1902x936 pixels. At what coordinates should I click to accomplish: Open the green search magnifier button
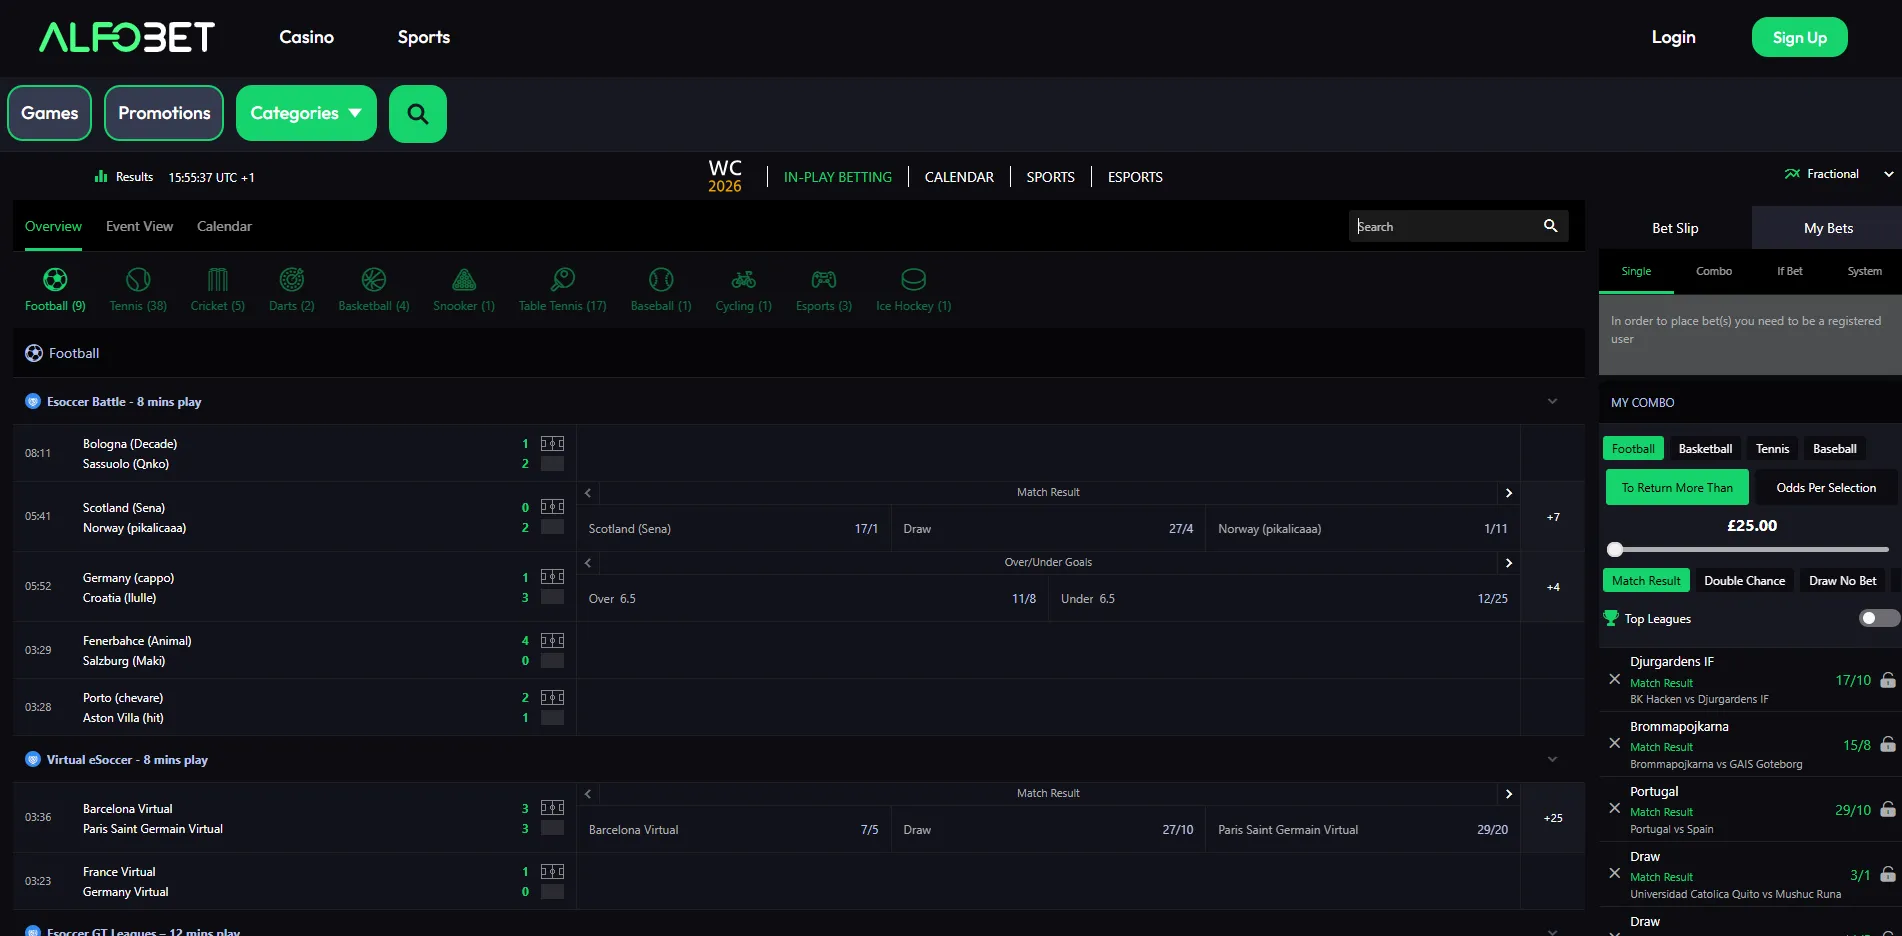(x=417, y=114)
